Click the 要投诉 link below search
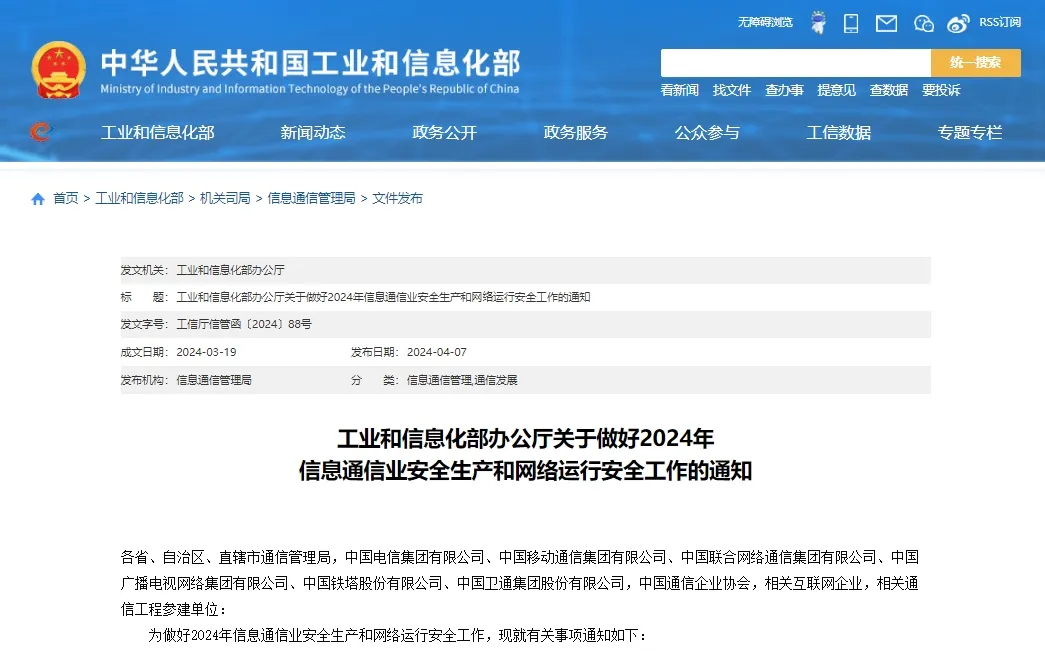The height and width of the screenshot is (651, 1045). pos(941,90)
